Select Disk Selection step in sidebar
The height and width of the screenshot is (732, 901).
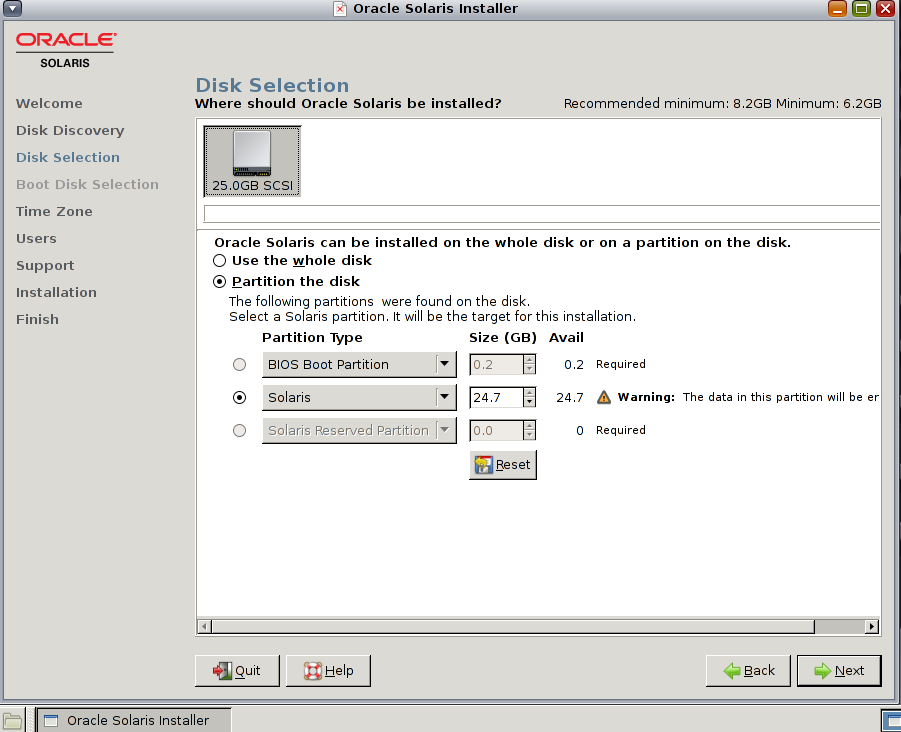click(x=68, y=157)
